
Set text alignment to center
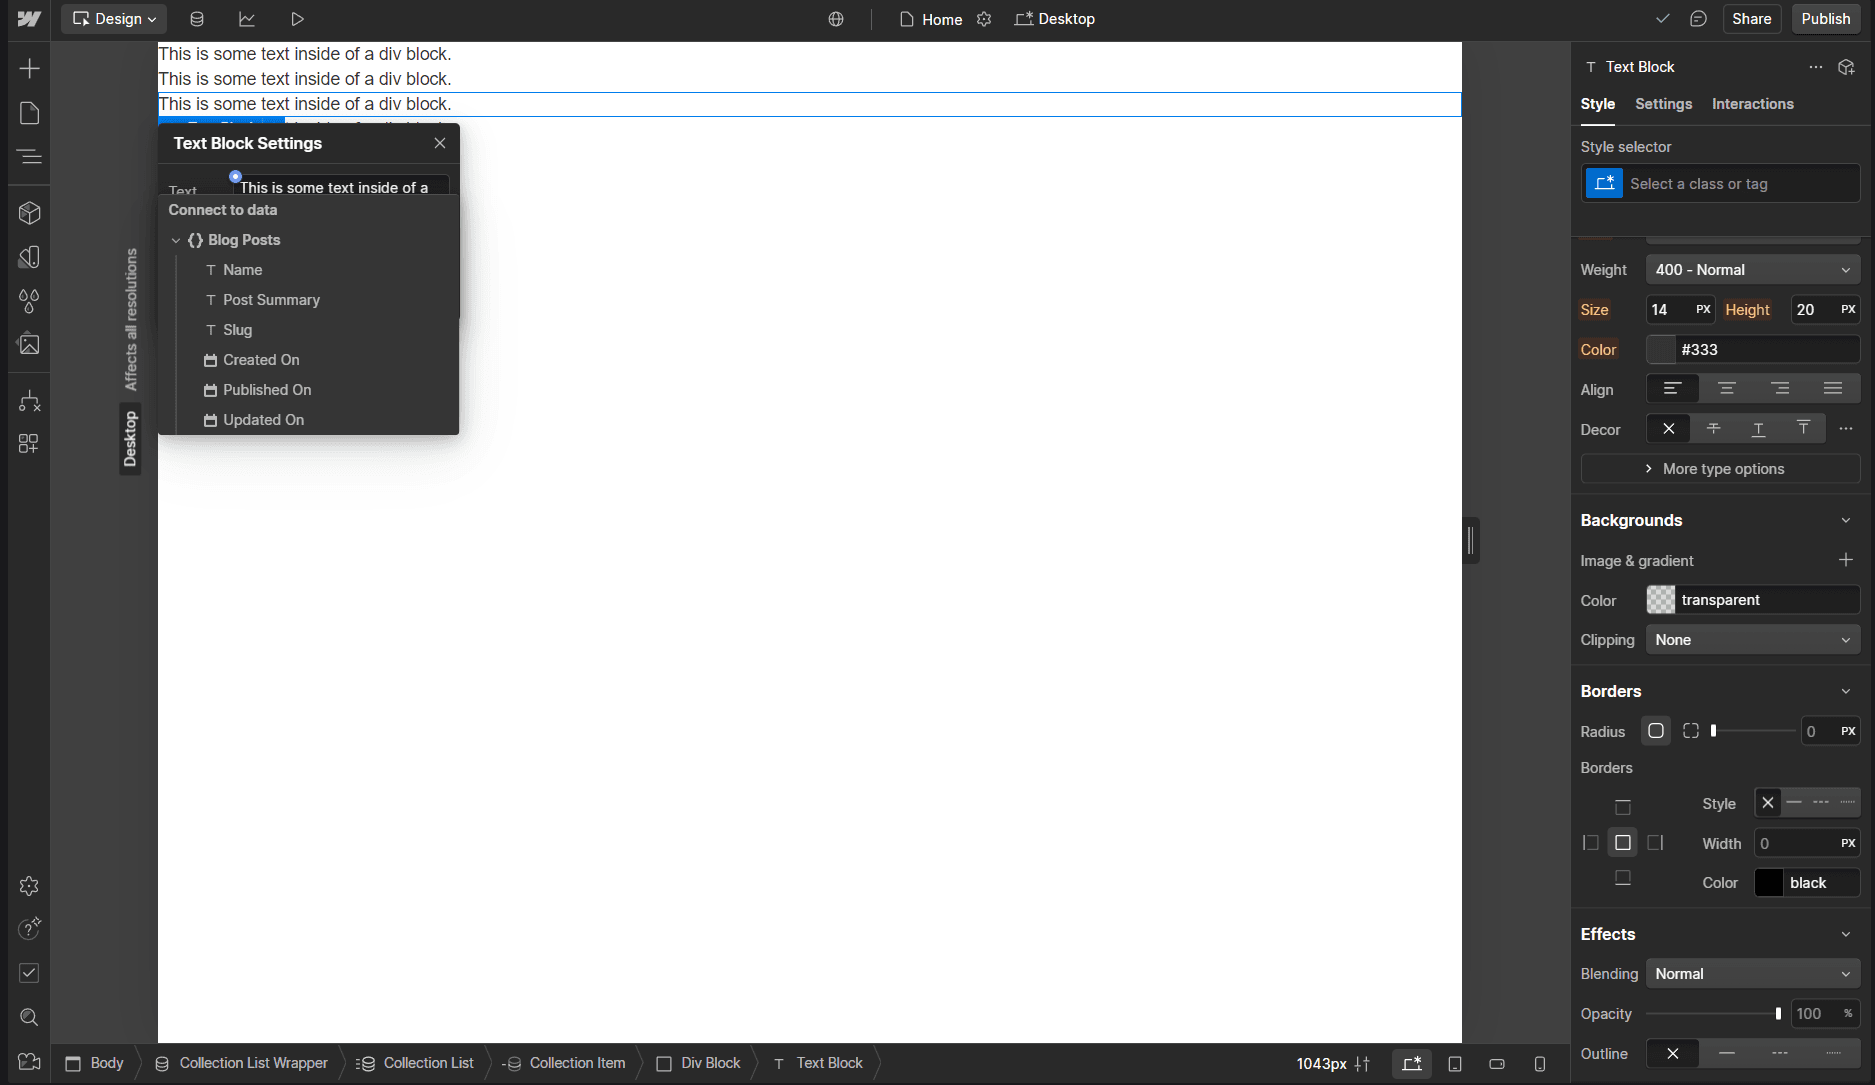(x=1727, y=389)
